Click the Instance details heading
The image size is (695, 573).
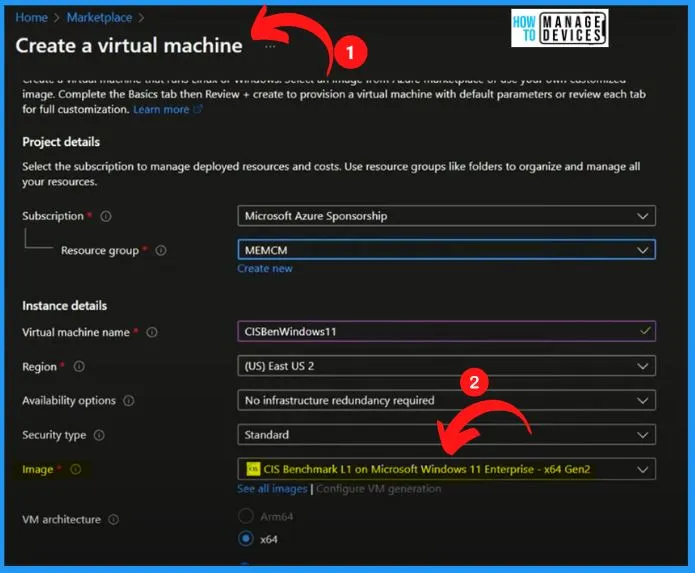tap(65, 306)
